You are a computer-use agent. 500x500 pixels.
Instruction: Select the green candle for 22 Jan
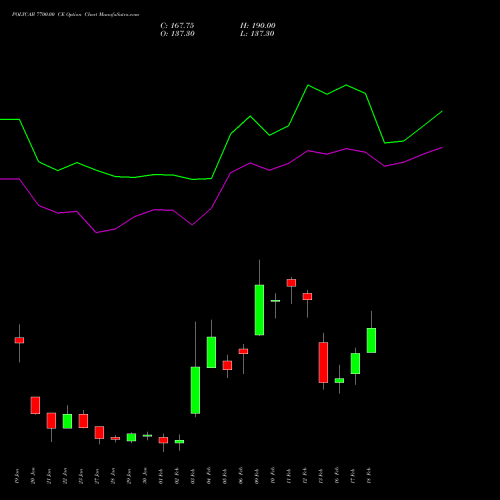tap(67, 421)
